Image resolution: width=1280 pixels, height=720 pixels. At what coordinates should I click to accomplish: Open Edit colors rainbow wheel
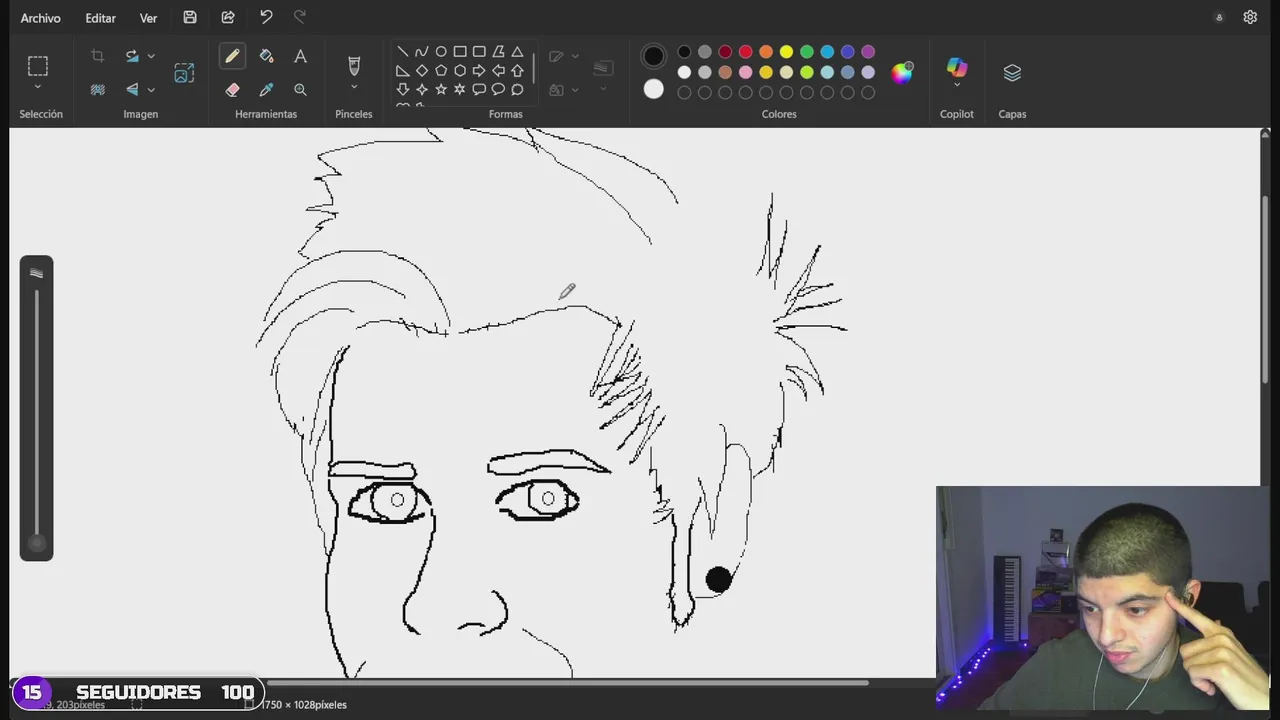pos(902,72)
